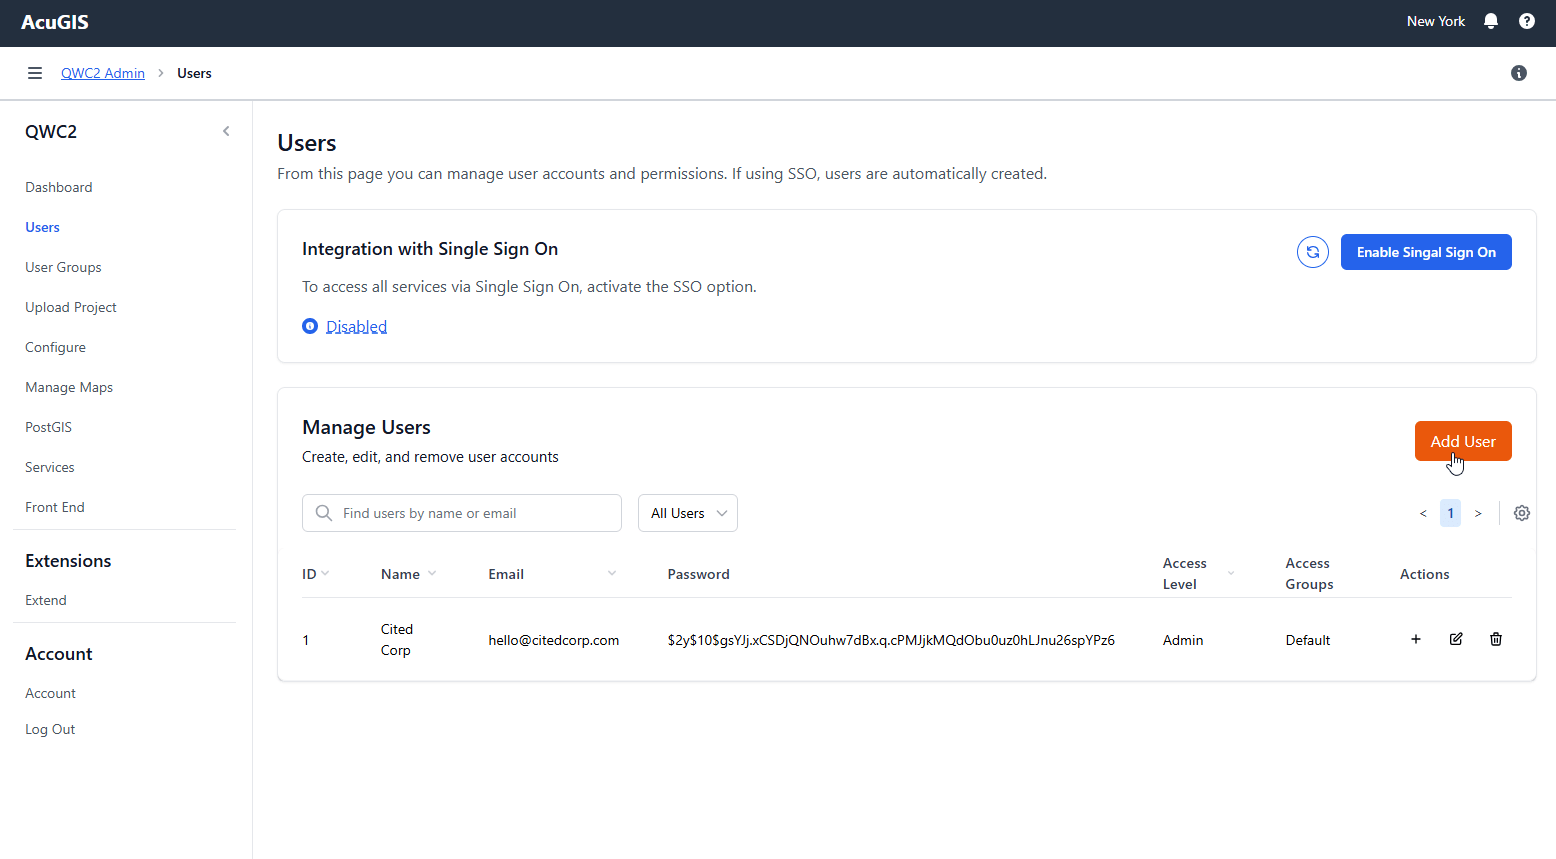1556x859 pixels.
Task: Collapse the QWC2 sidebar
Action: pos(226,131)
